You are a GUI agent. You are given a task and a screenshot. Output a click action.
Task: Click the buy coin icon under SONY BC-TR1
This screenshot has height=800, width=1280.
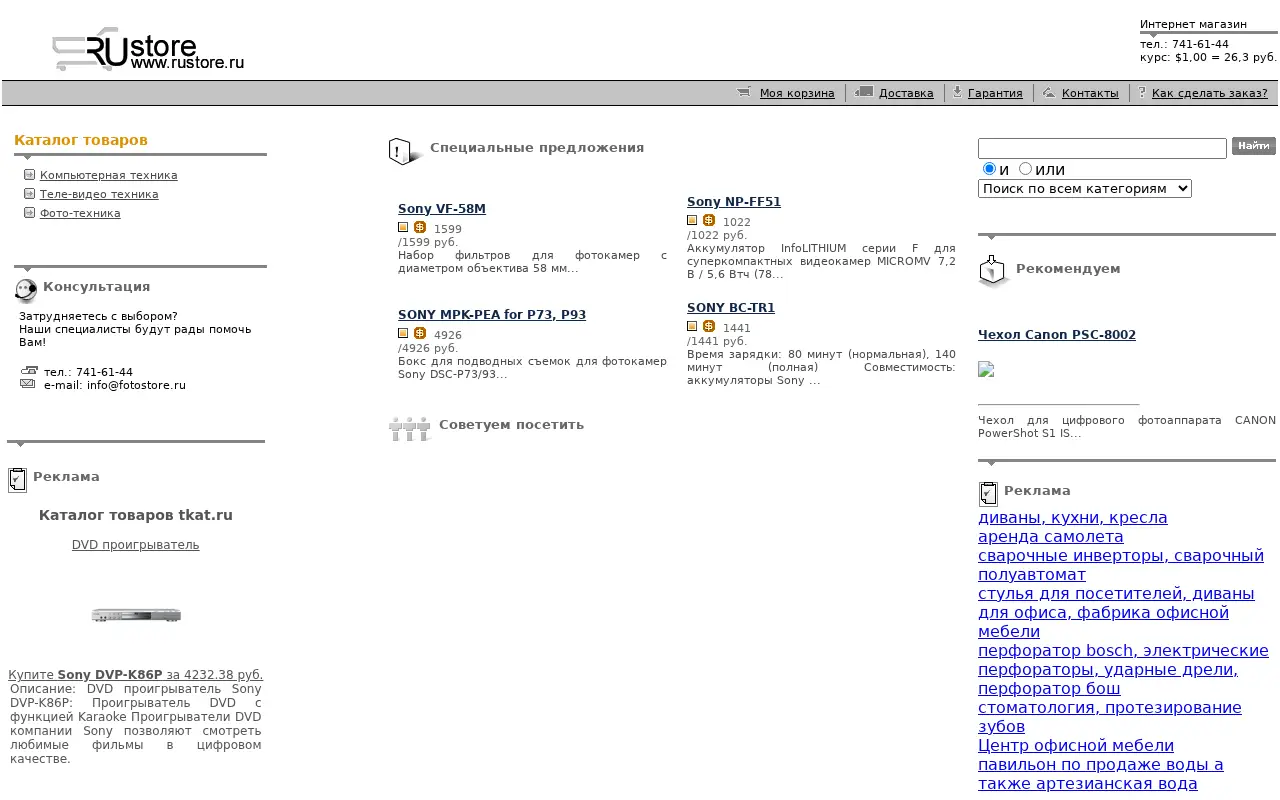point(709,326)
